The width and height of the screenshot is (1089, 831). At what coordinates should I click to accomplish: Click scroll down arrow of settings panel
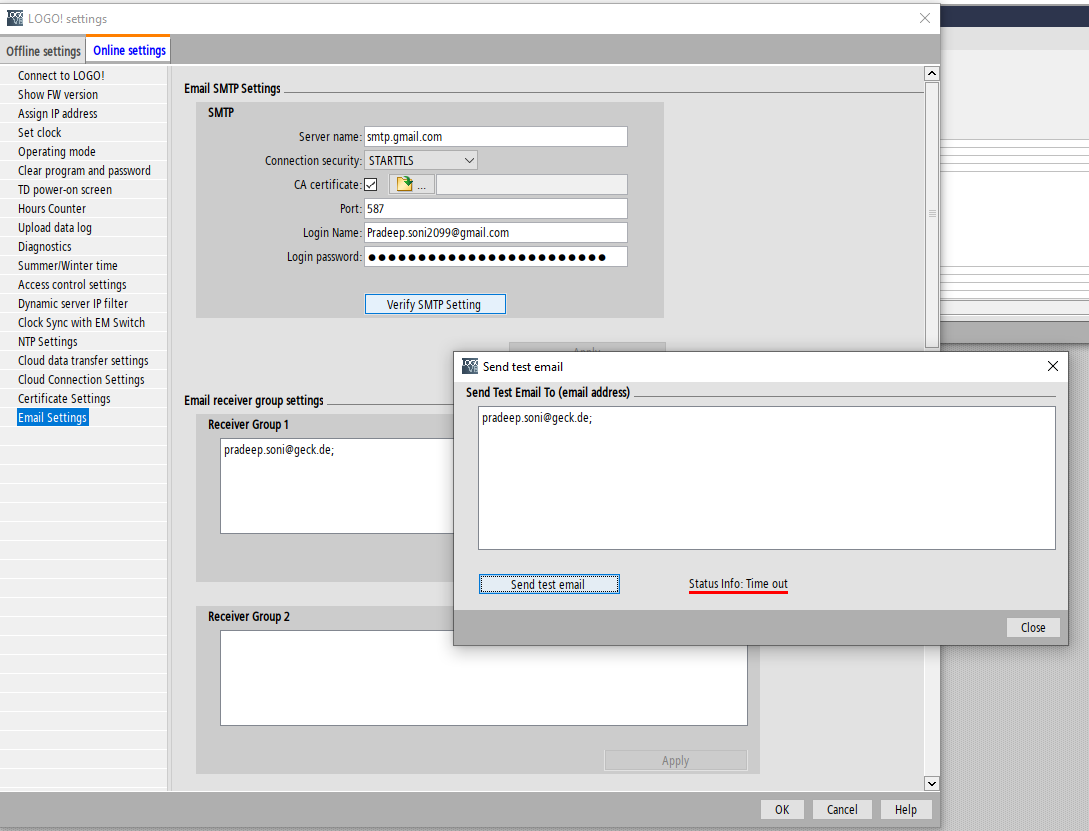tap(932, 783)
